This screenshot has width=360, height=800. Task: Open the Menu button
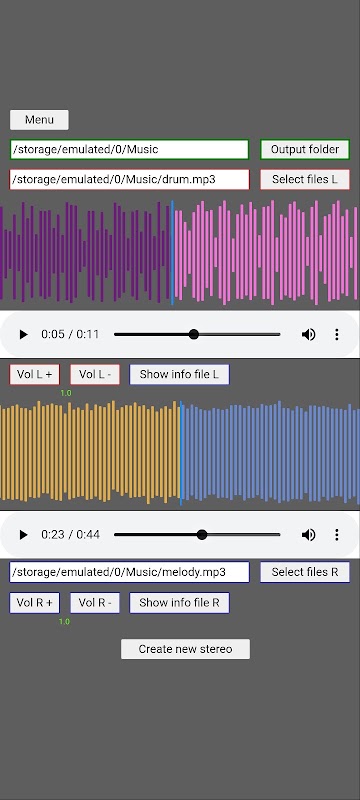pos(39,120)
